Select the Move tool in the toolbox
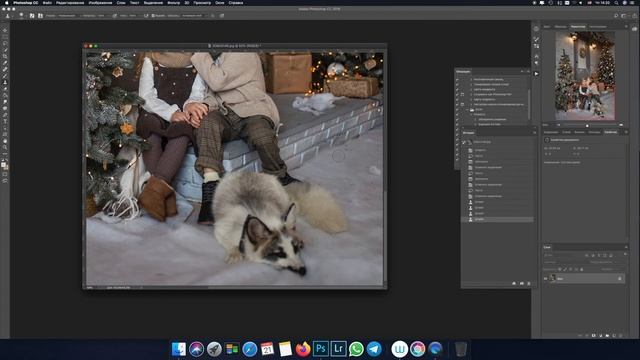640x360 pixels. pyautogui.click(x=5, y=30)
